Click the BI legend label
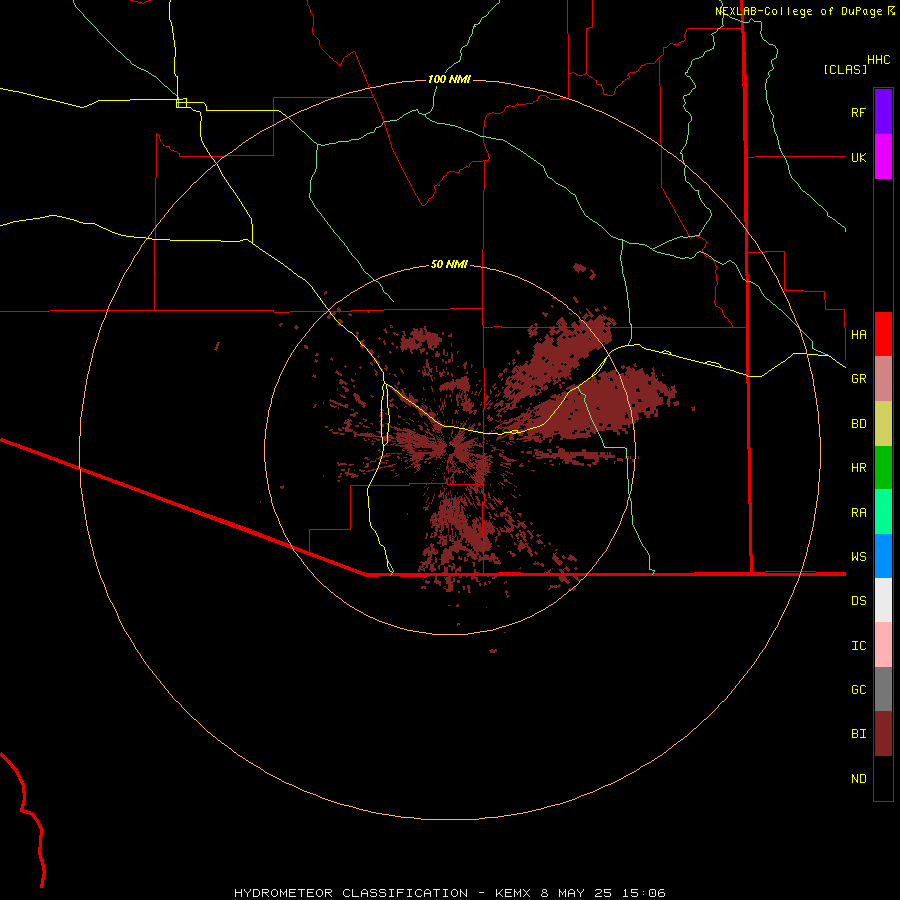The height and width of the screenshot is (900, 900). (x=858, y=734)
